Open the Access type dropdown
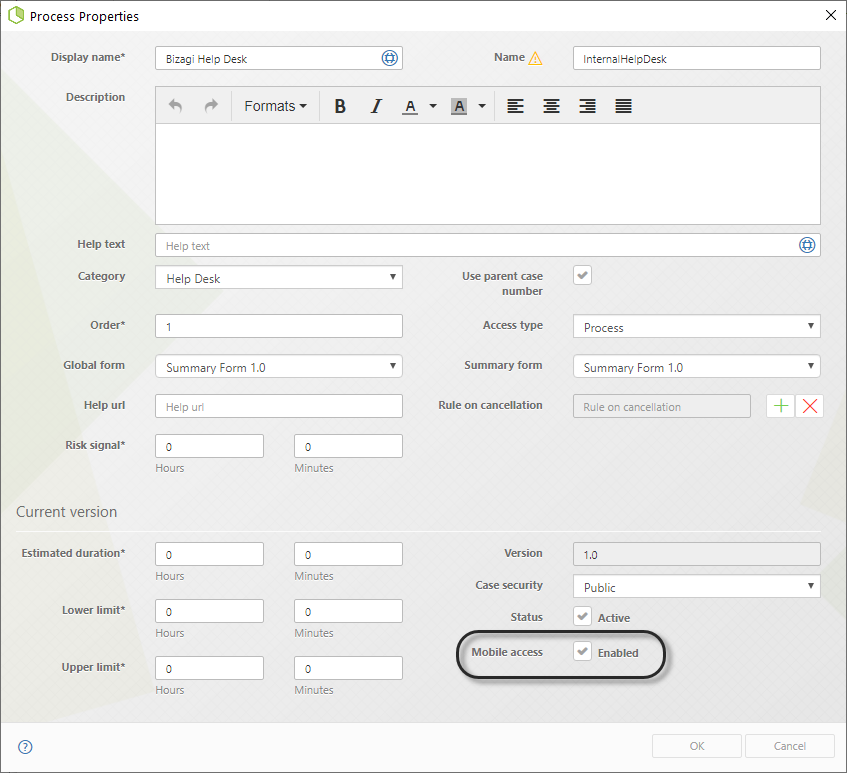 tap(697, 326)
